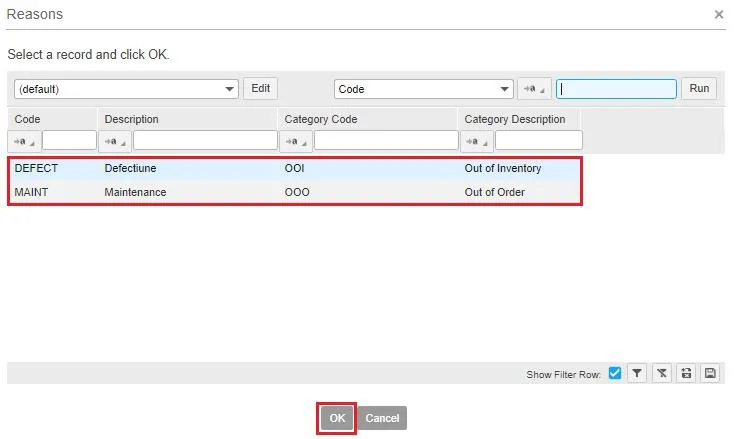The width and height of the screenshot is (735, 439).
Task: Sort by the Description column header
Action: pos(131,119)
